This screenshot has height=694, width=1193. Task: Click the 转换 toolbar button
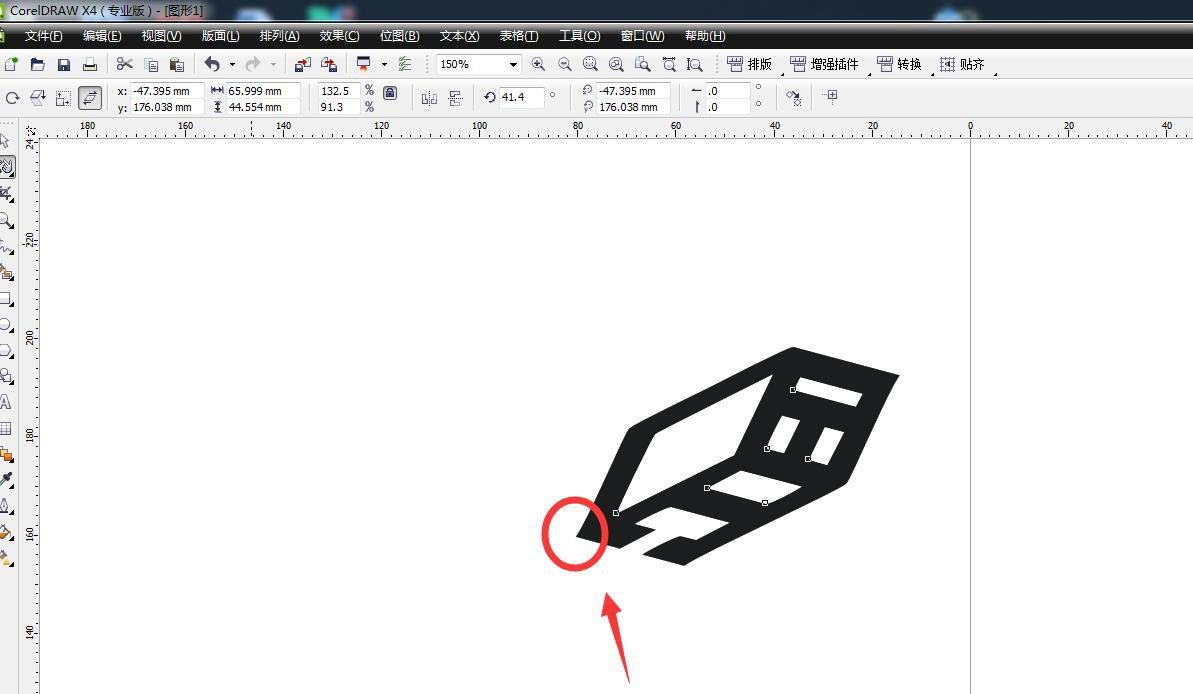pos(899,65)
